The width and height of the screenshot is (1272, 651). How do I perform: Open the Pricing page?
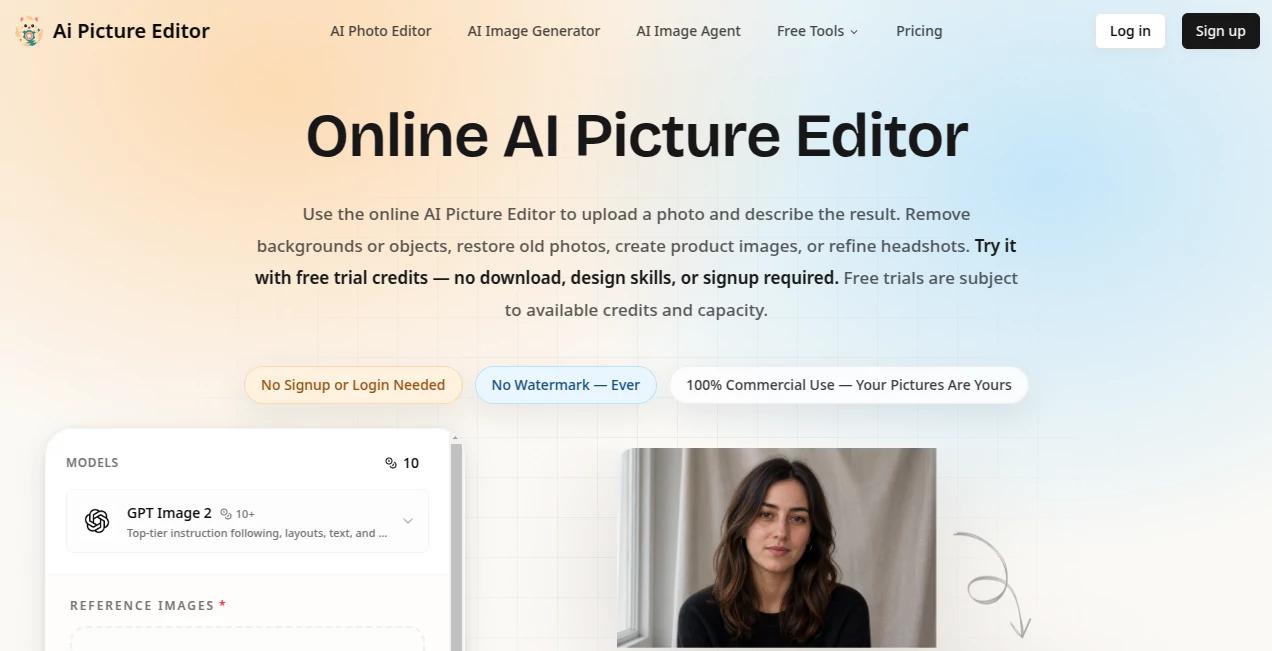tap(919, 31)
